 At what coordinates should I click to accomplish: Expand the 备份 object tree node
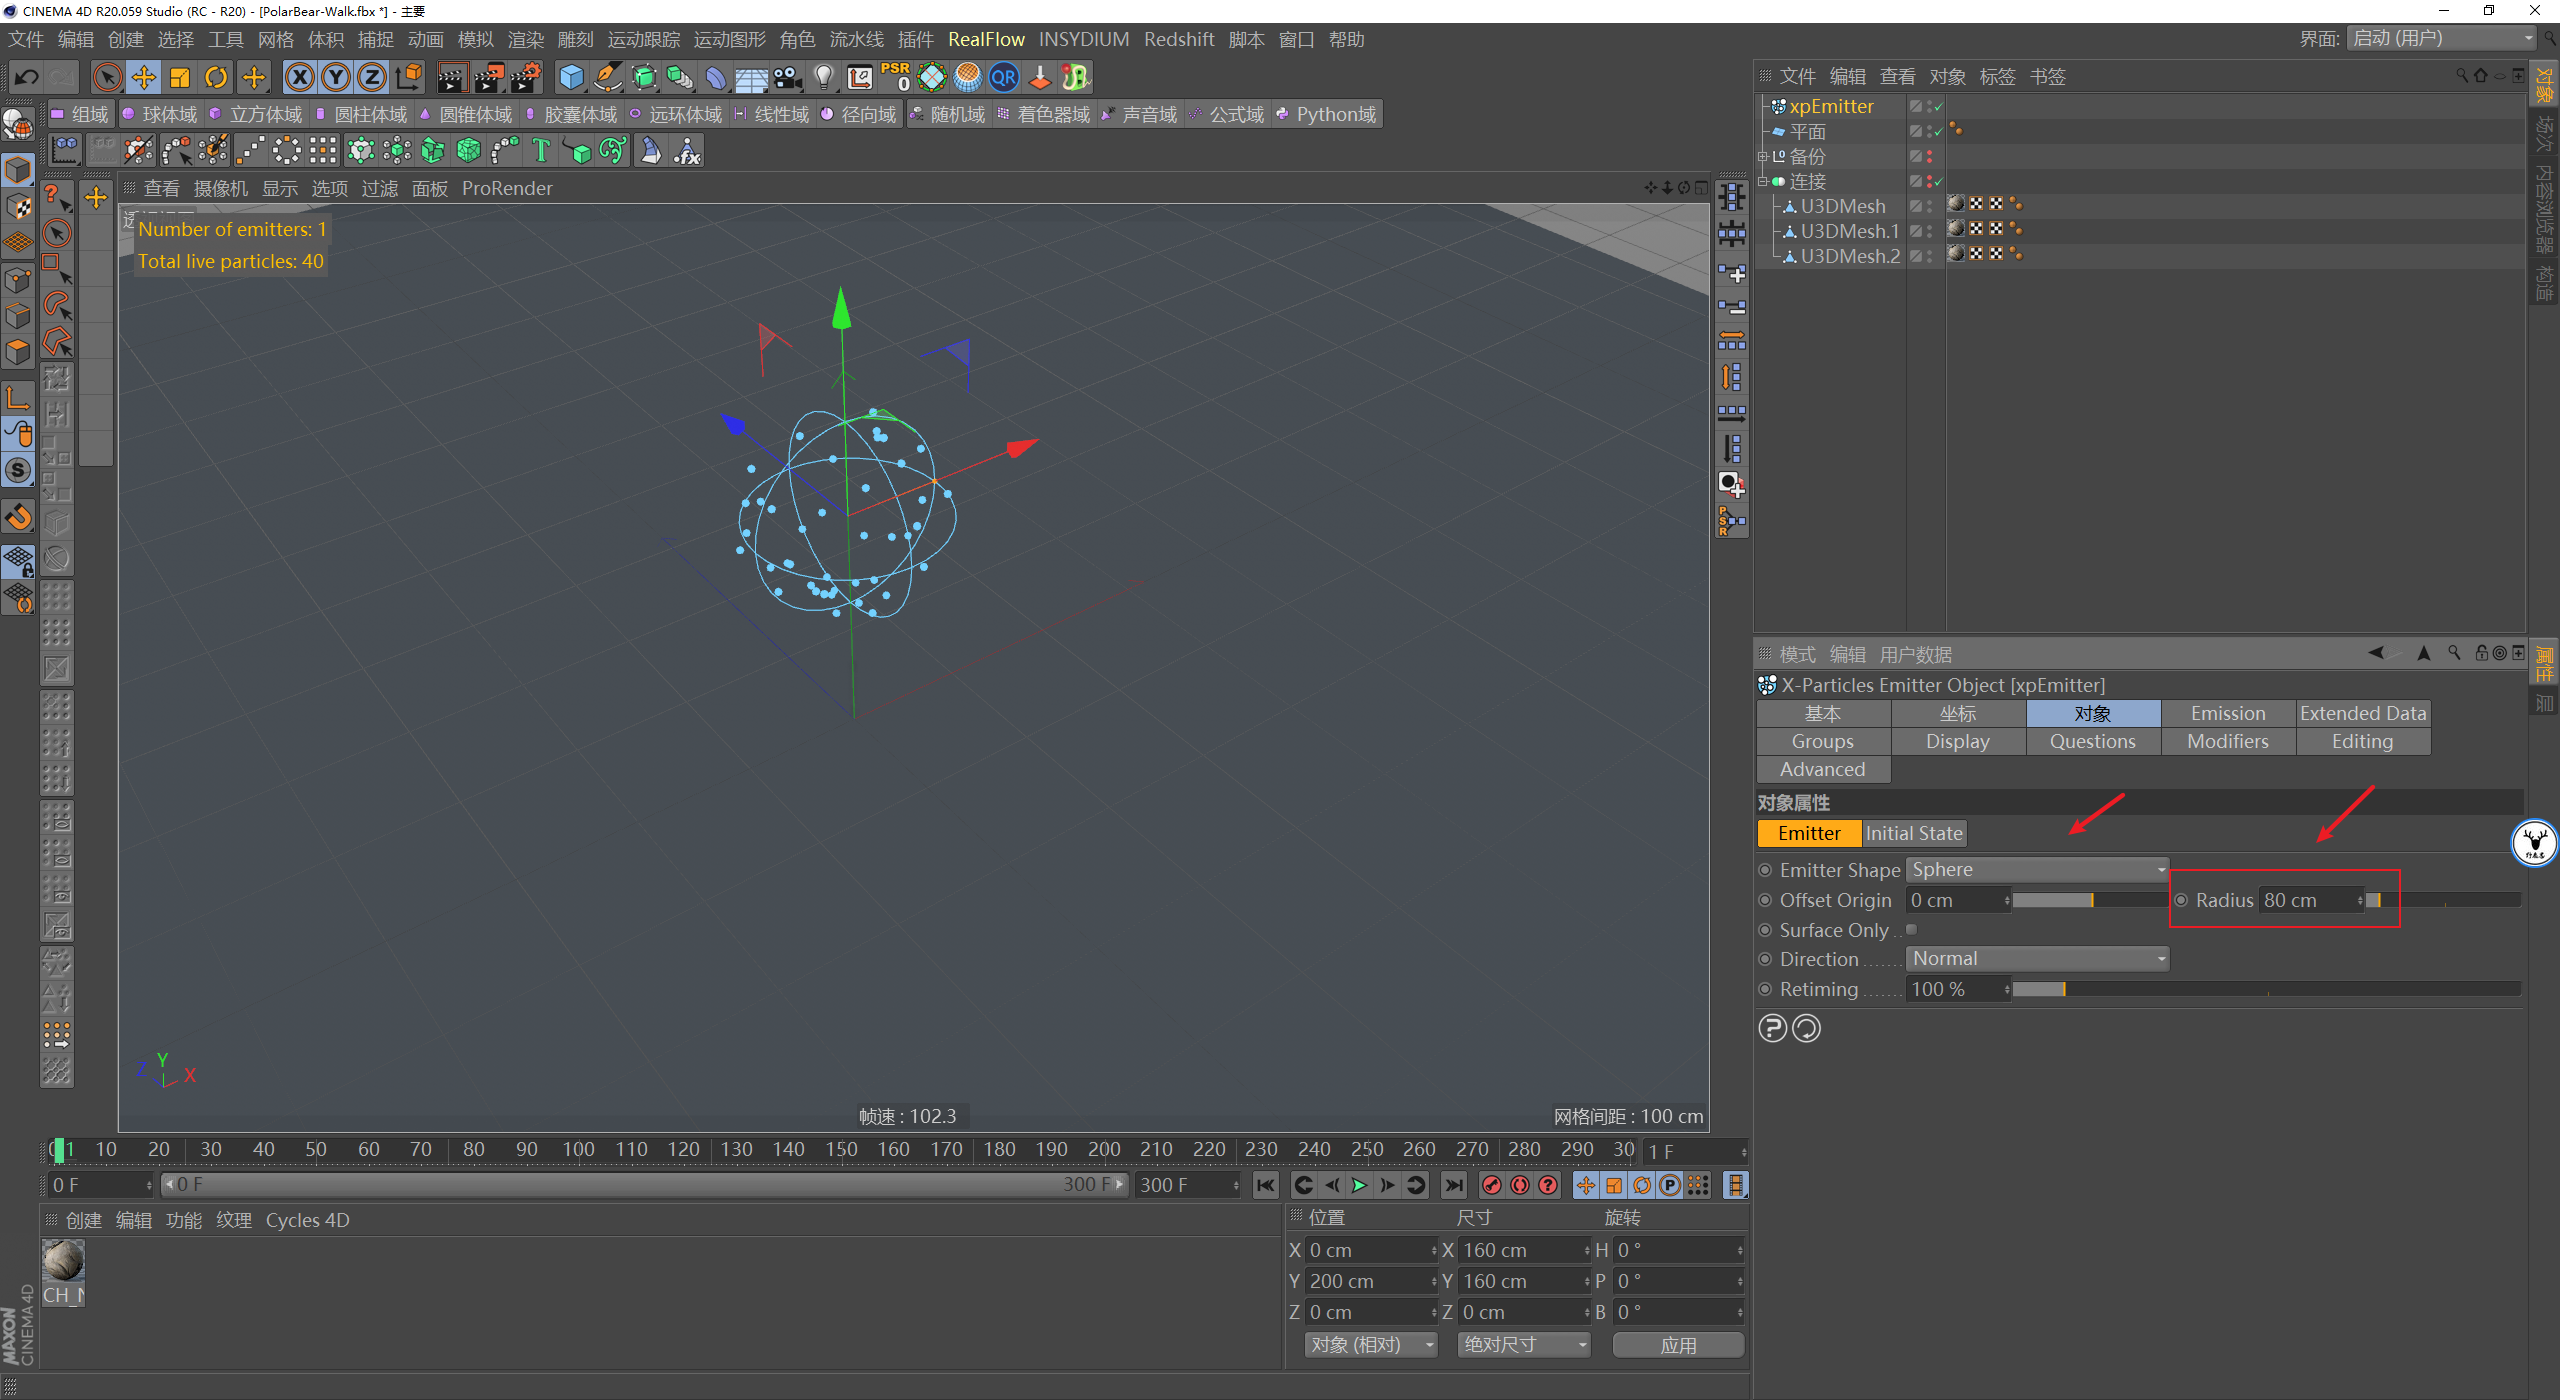click(1763, 157)
